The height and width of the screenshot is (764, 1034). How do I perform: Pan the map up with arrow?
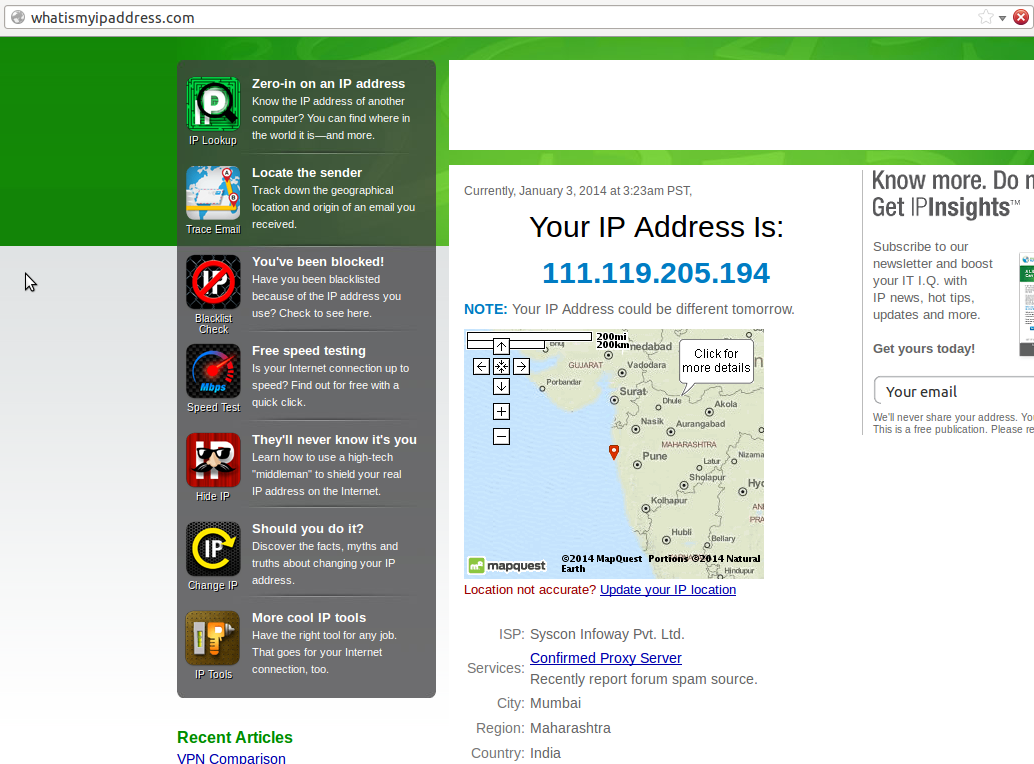tap(501, 346)
